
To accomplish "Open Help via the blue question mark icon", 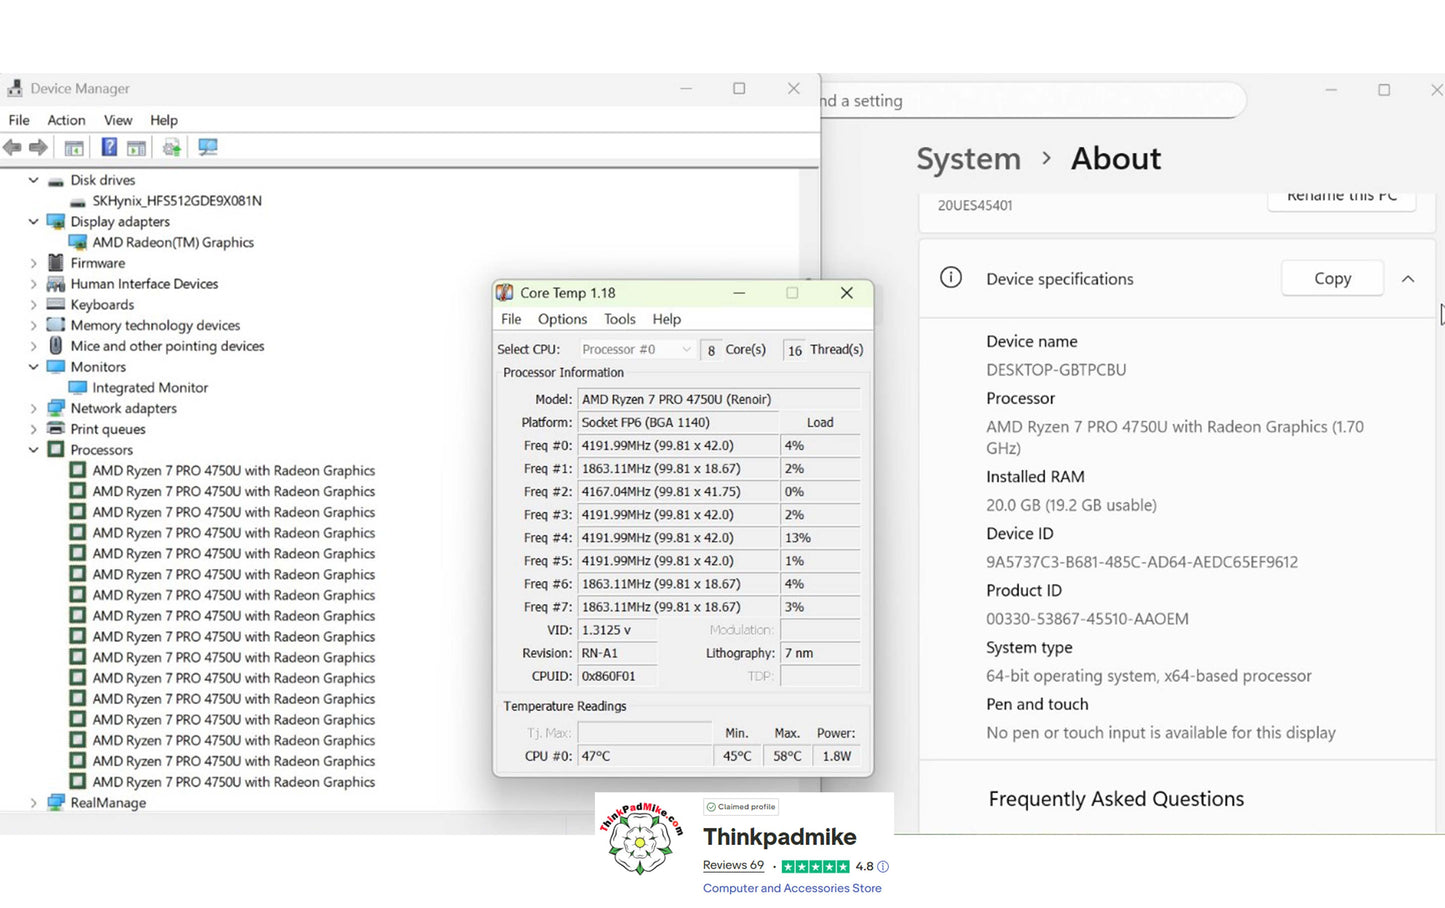I will point(109,148).
